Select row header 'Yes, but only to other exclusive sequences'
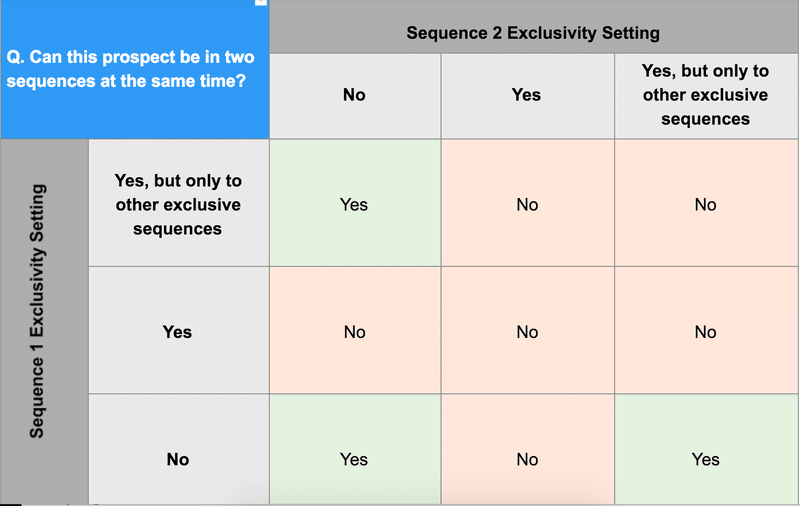This screenshot has width=800, height=506. (179, 203)
